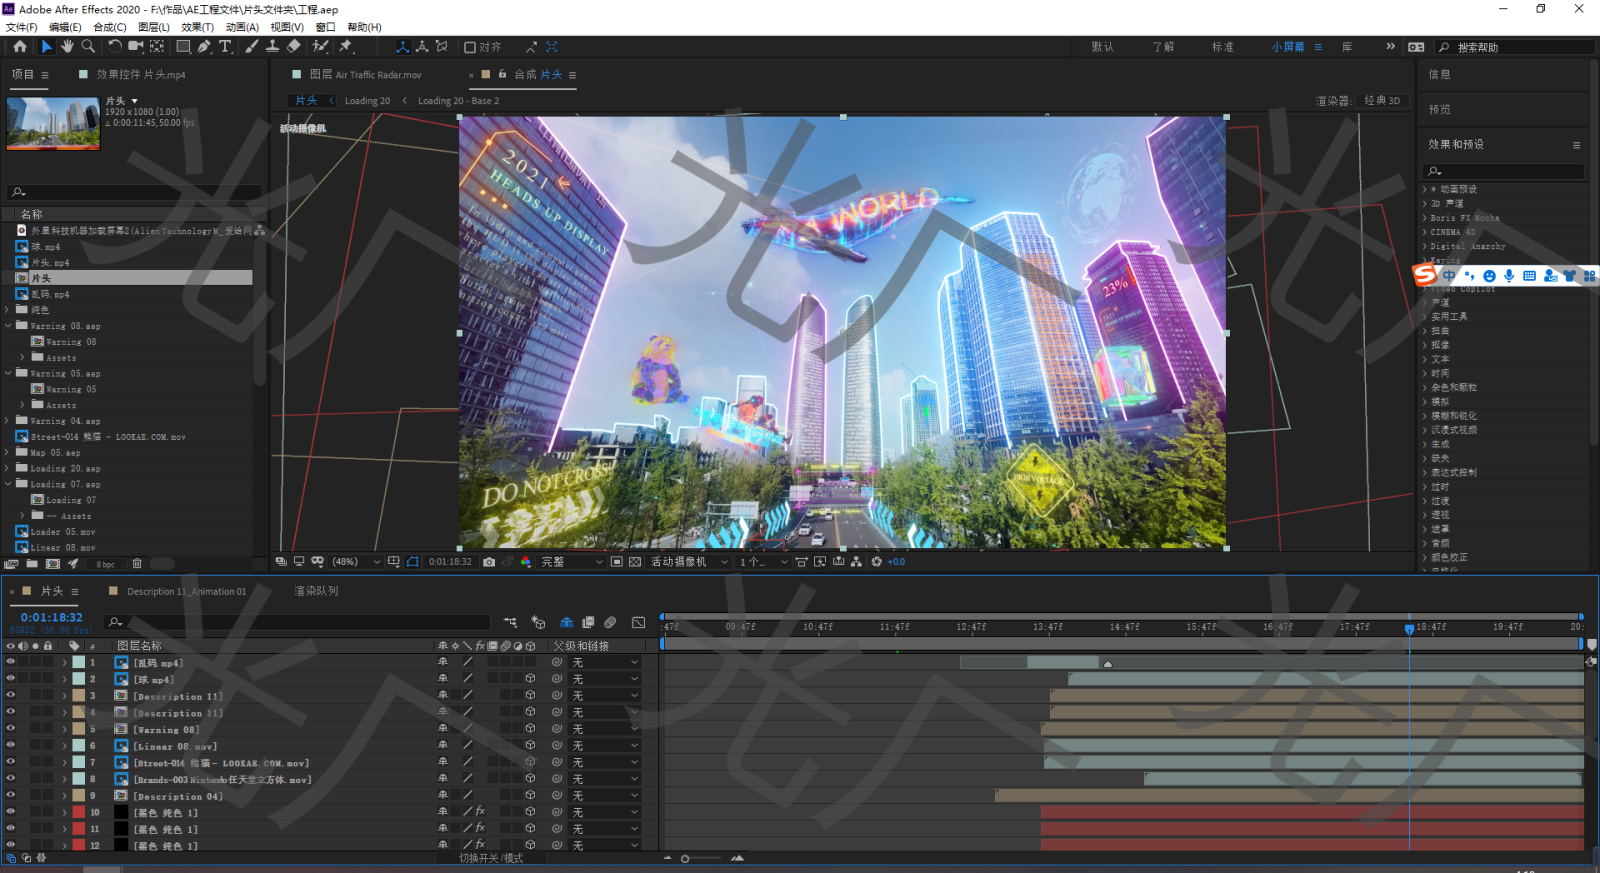The height and width of the screenshot is (873, 1600).
Task: Click the 0:01:18:32 current timecode field
Action: tap(52, 617)
